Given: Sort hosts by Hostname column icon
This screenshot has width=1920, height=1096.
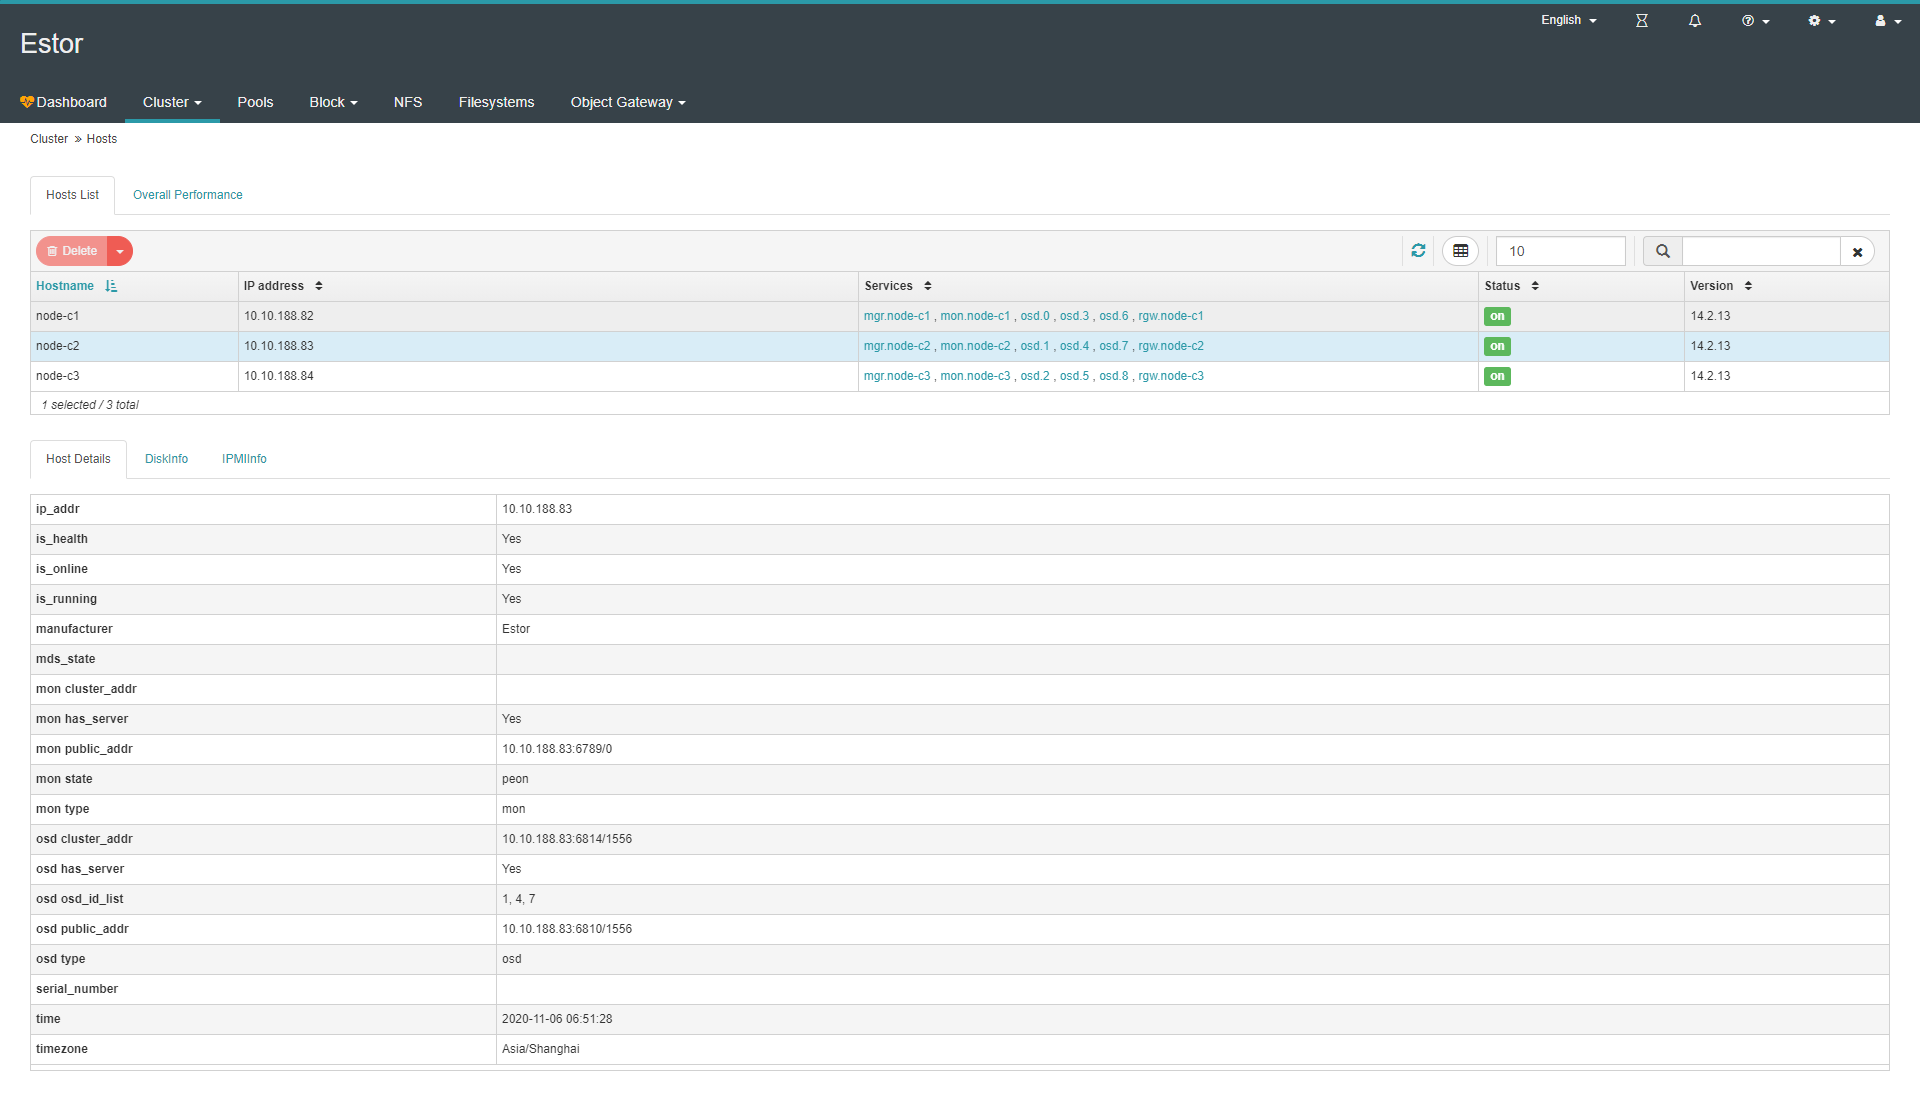Looking at the screenshot, I should point(111,286).
